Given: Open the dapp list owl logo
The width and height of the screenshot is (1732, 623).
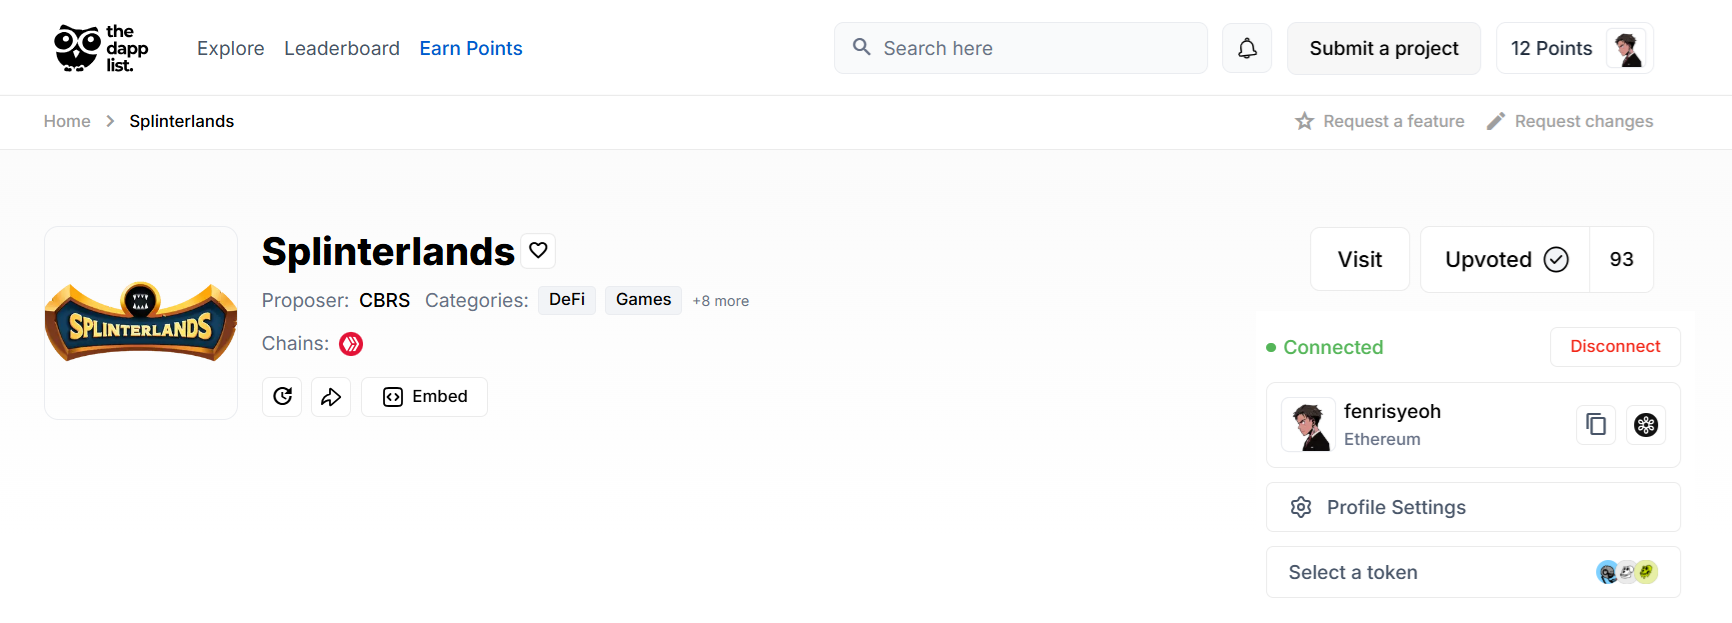Looking at the screenshot, I should point(101,48).
